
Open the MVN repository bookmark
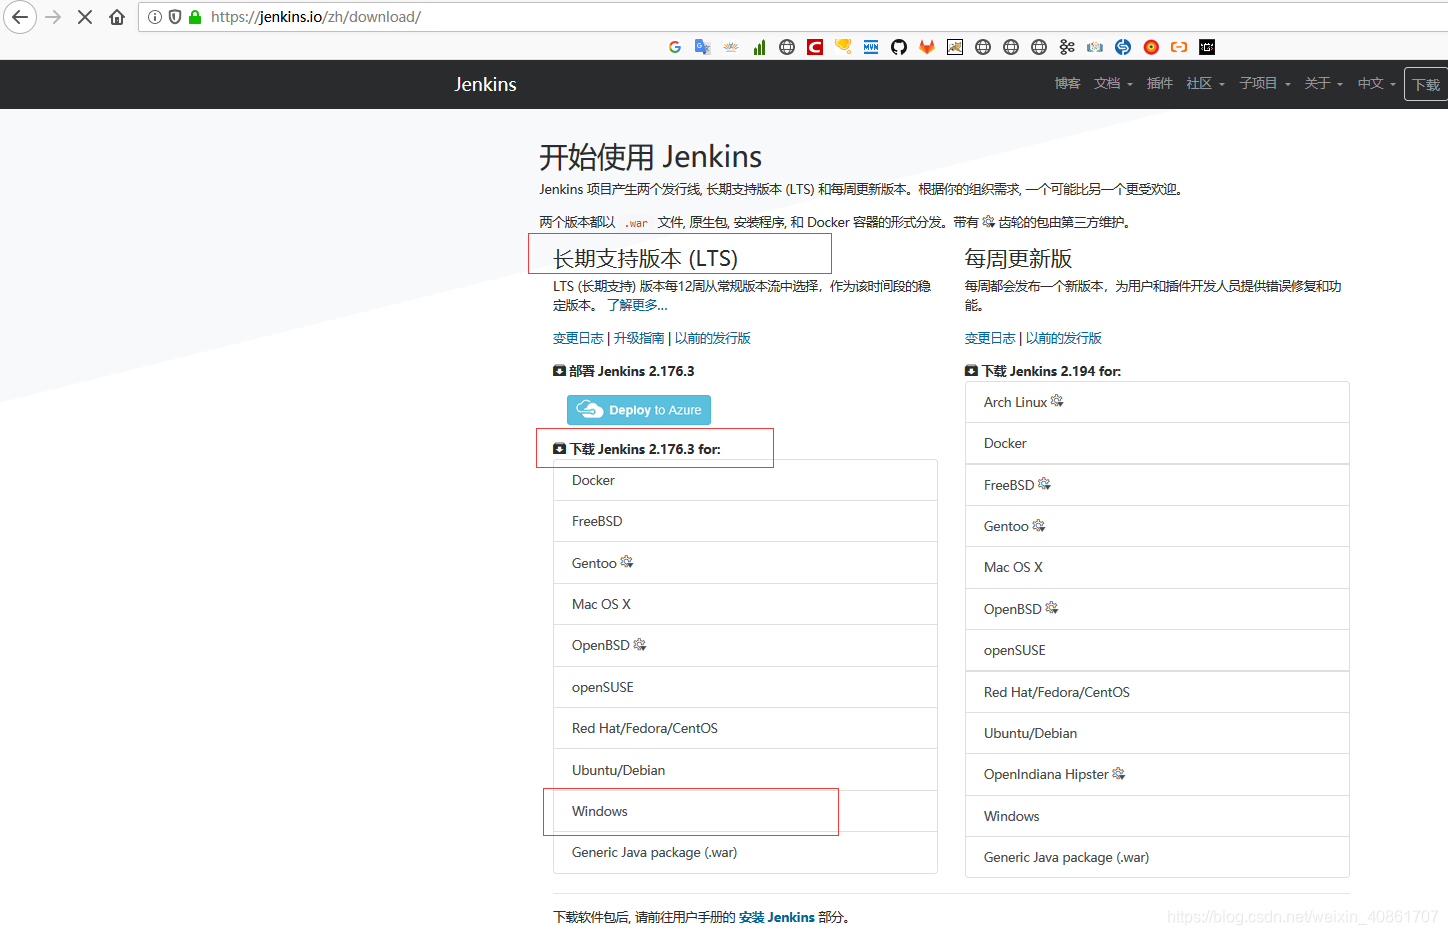click(x=871, y=47)
